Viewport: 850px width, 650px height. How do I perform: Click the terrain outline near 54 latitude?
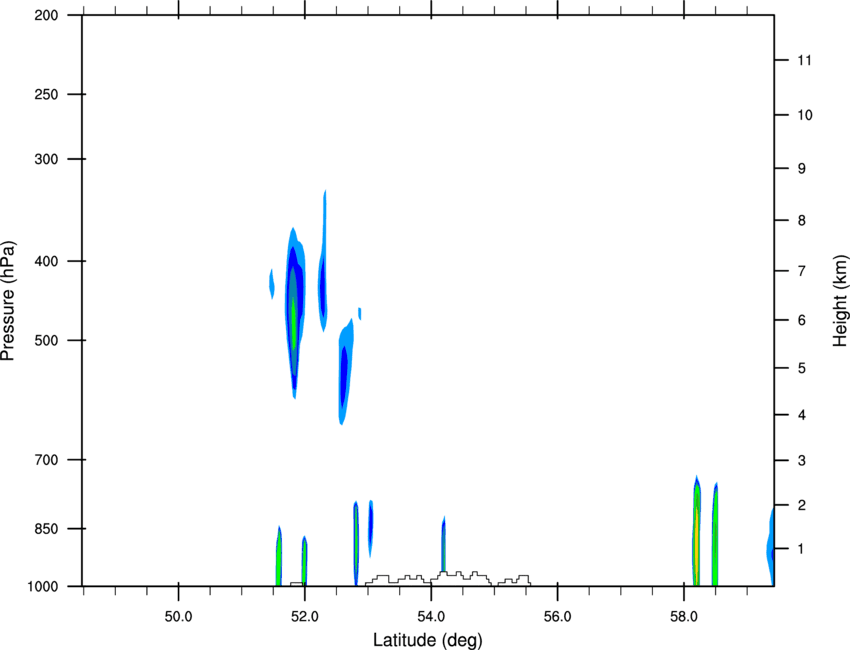pyautogui.click(x=448, y=578)
